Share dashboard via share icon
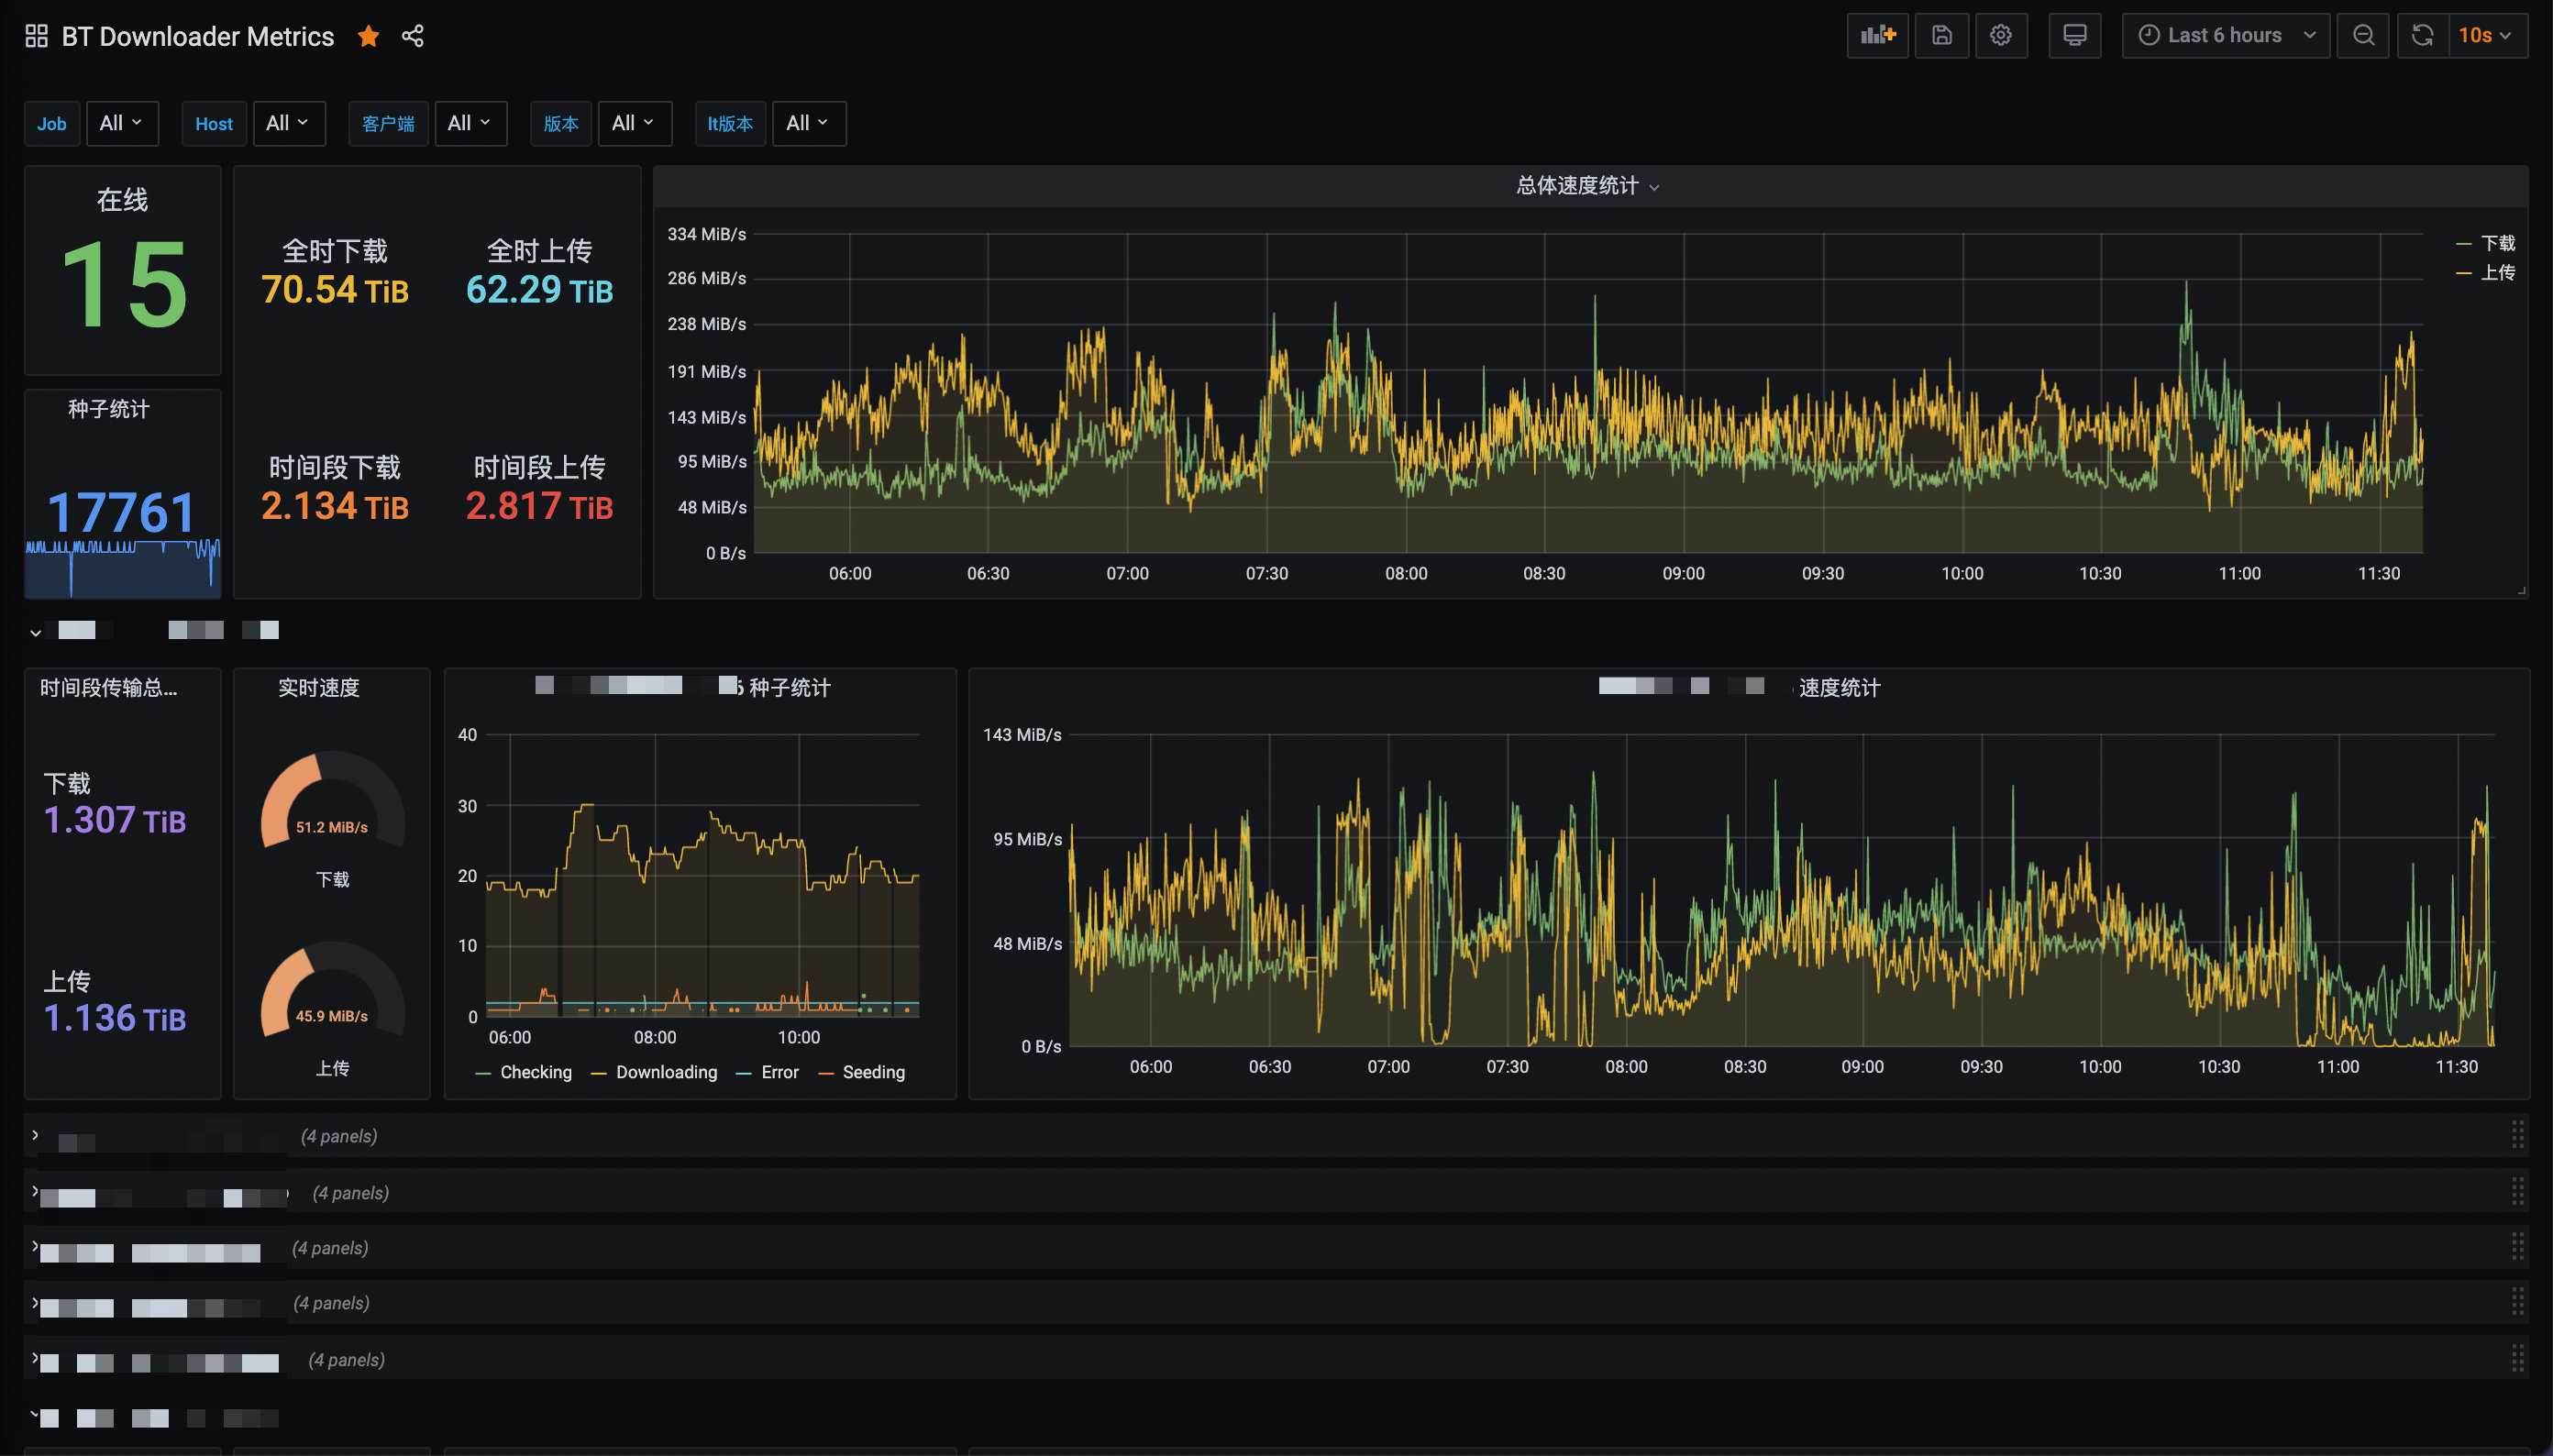 (x=413, y=36)
